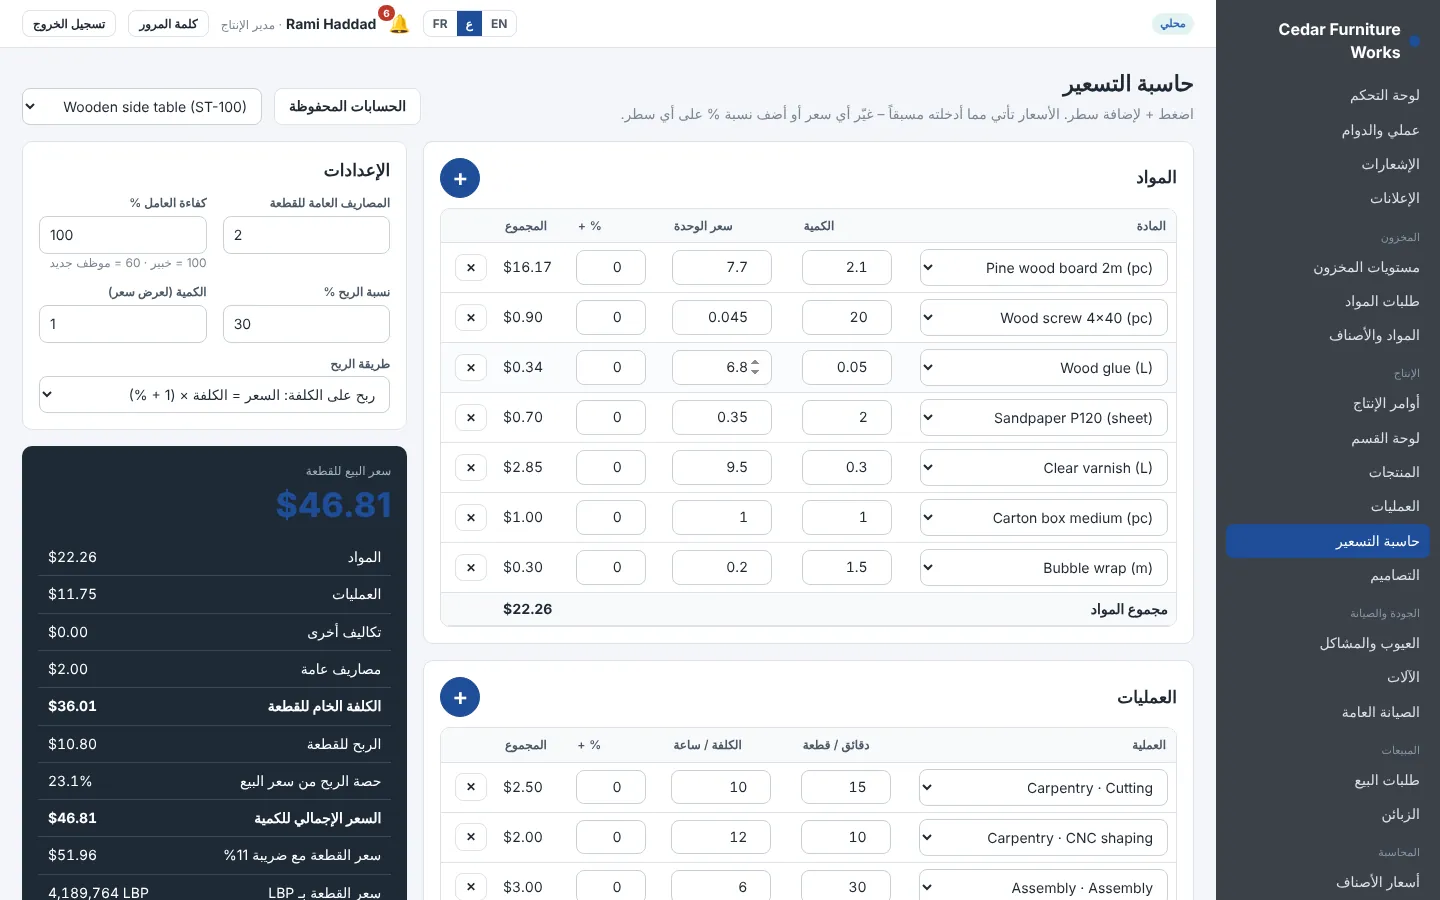Remove the Carton box medium row
This screenshot has height=900, width=1440.
click(x=471, y=518)
